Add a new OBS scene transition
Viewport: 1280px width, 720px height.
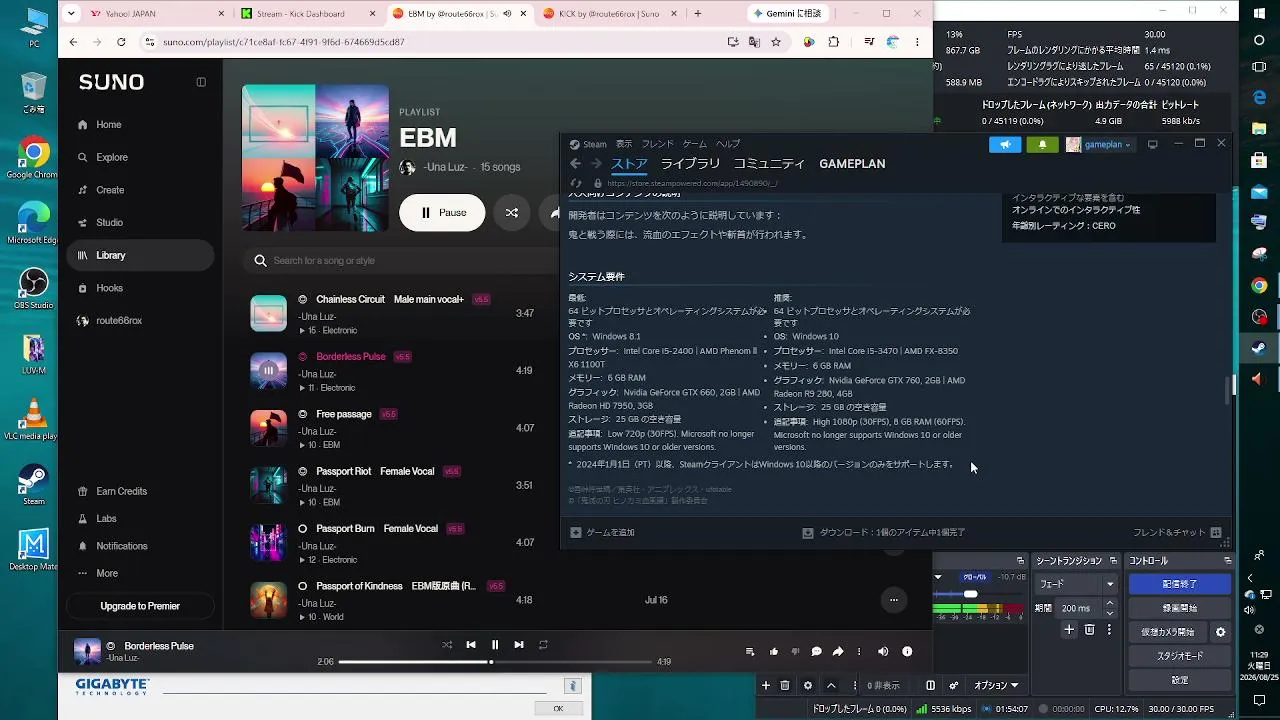(x=1069, y=630)
